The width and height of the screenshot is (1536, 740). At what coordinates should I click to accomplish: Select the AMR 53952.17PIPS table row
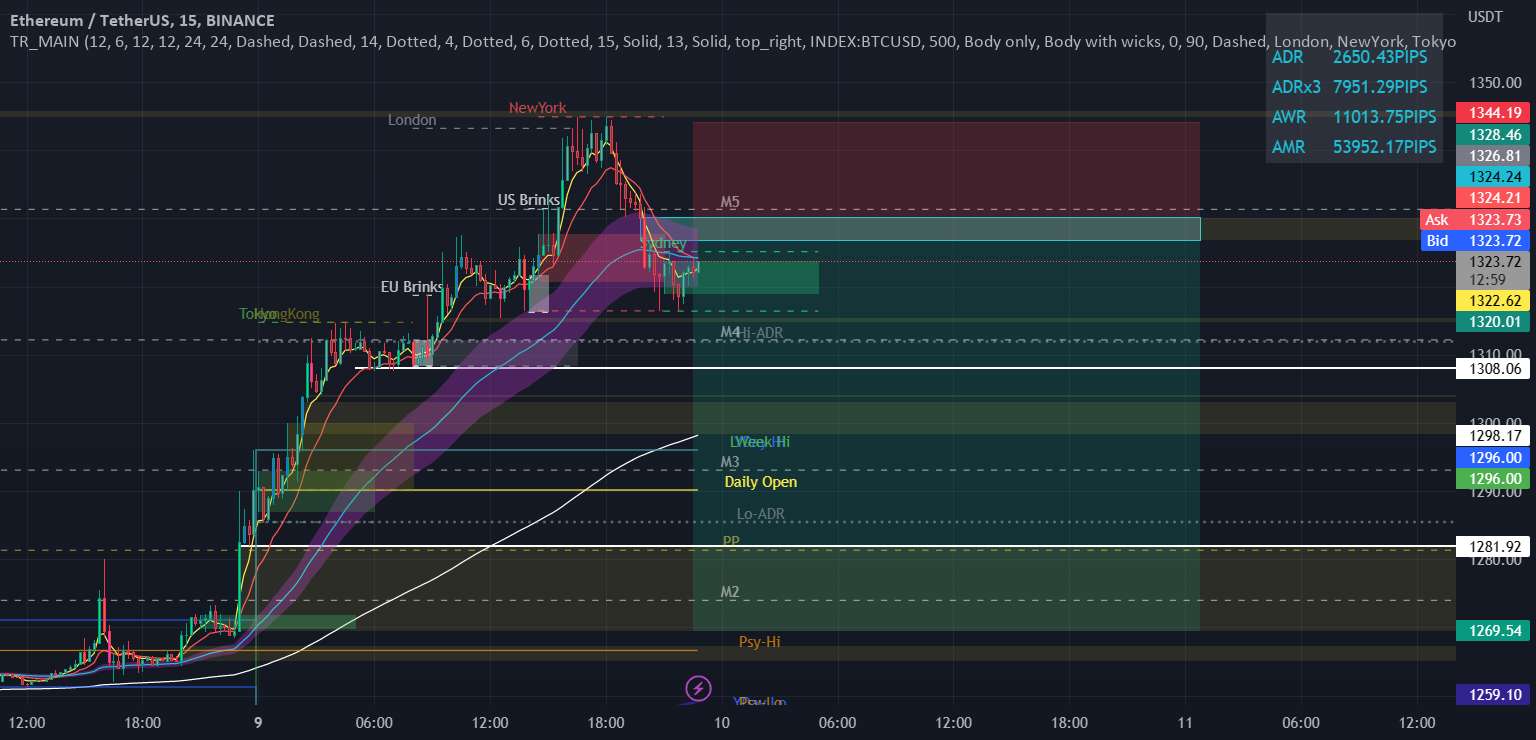(1354, 147)
